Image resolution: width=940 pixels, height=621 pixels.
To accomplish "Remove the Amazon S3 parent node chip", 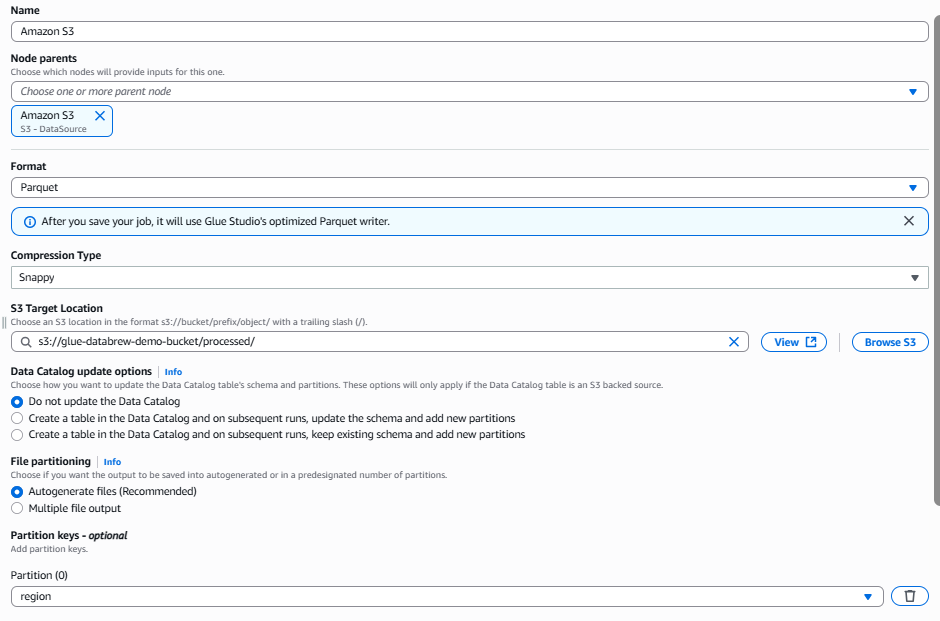I will (99, 116).
